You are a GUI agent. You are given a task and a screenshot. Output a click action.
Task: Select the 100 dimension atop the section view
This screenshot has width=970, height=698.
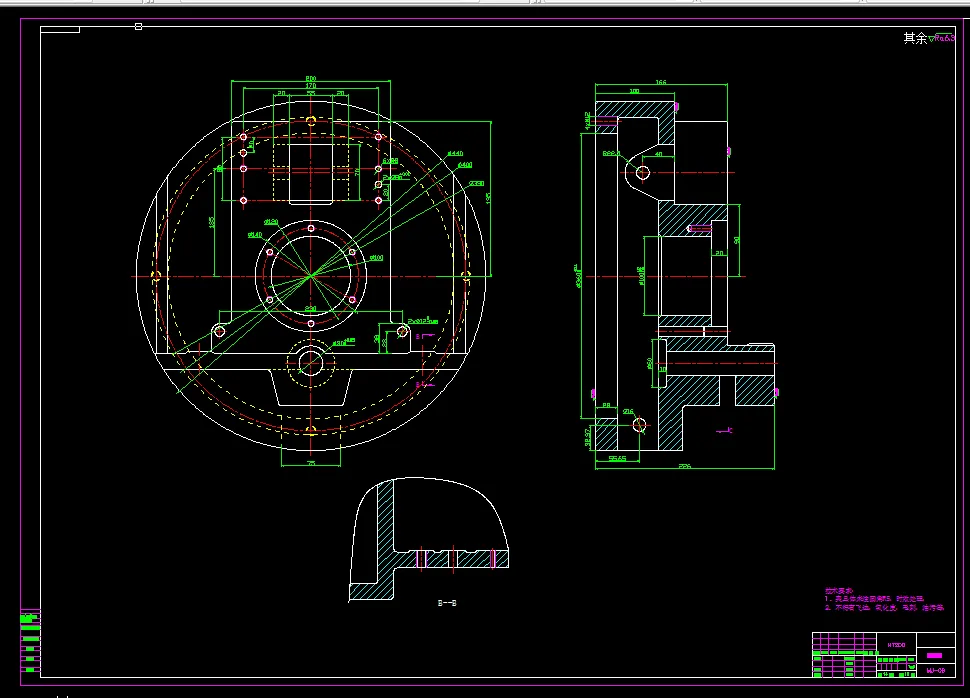click(634, 91)
